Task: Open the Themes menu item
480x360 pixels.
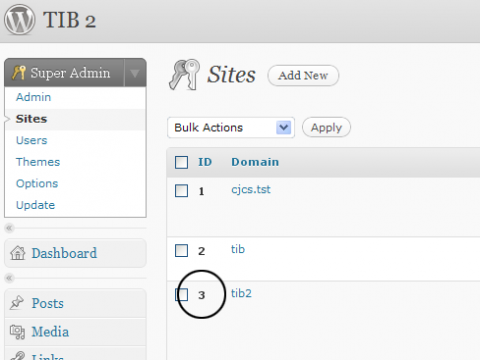Action: (38, 162)
